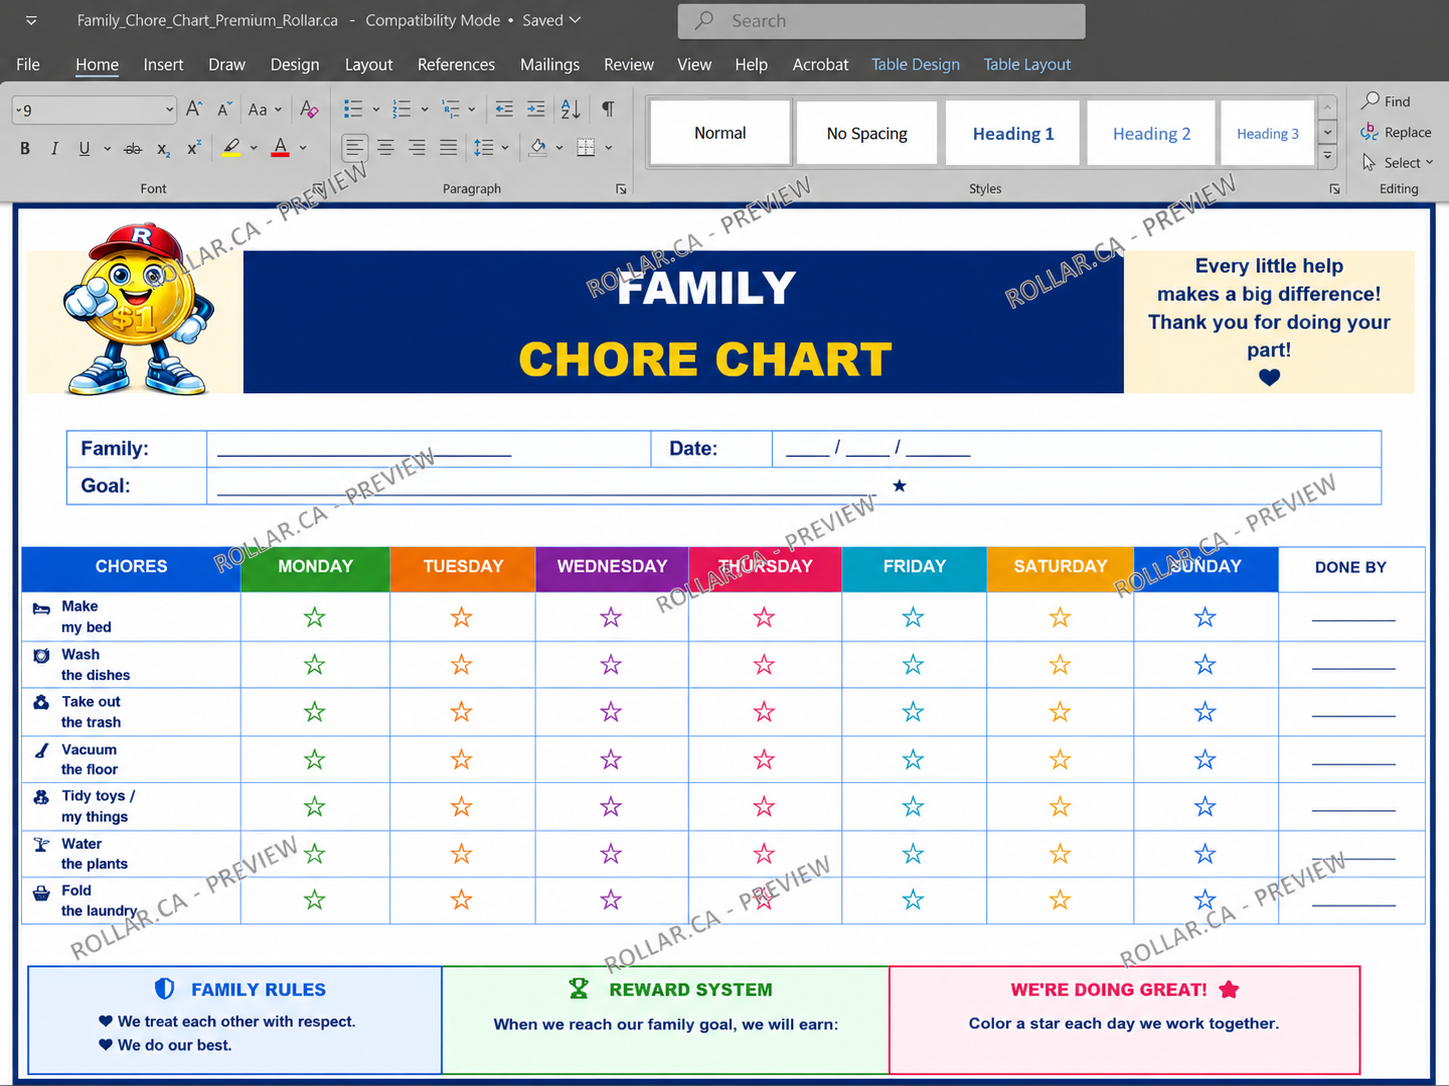Open Bullets dropdown arrow
Viewport: 1449px width, 1086px height.
pyautogui.click(x=376, y=109)
